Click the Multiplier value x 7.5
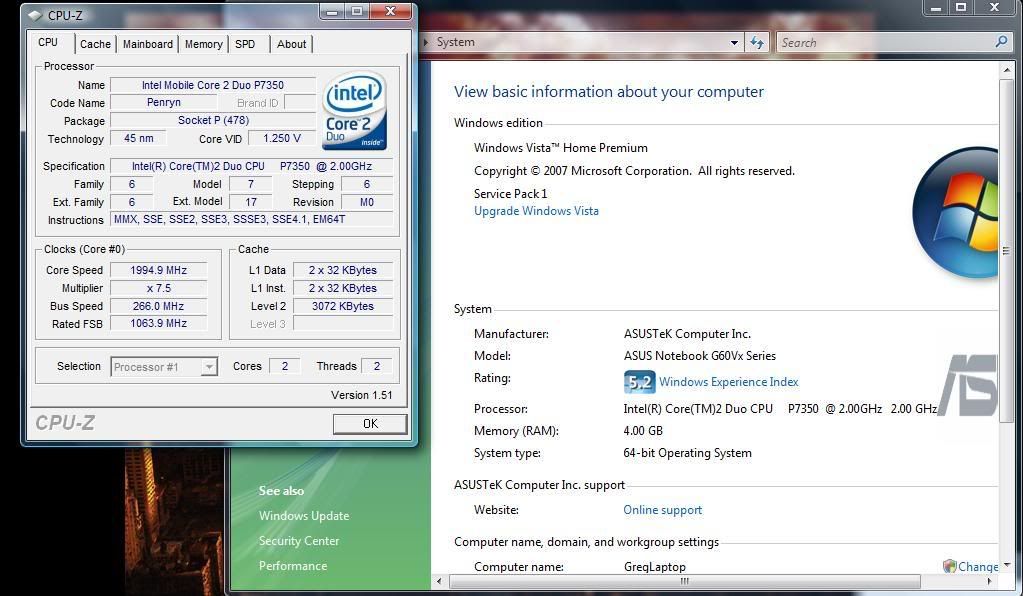Viewport: 1023px width, 596px height. tap(159, 288)
